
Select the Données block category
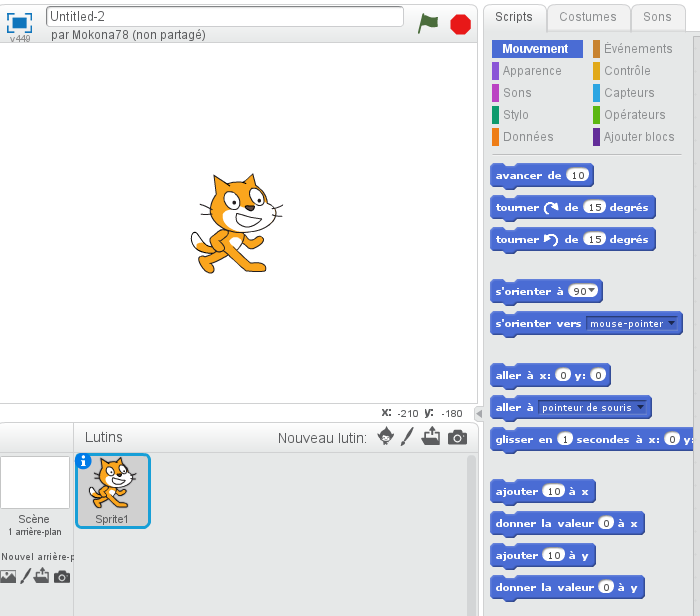click(x=523, y=137)
